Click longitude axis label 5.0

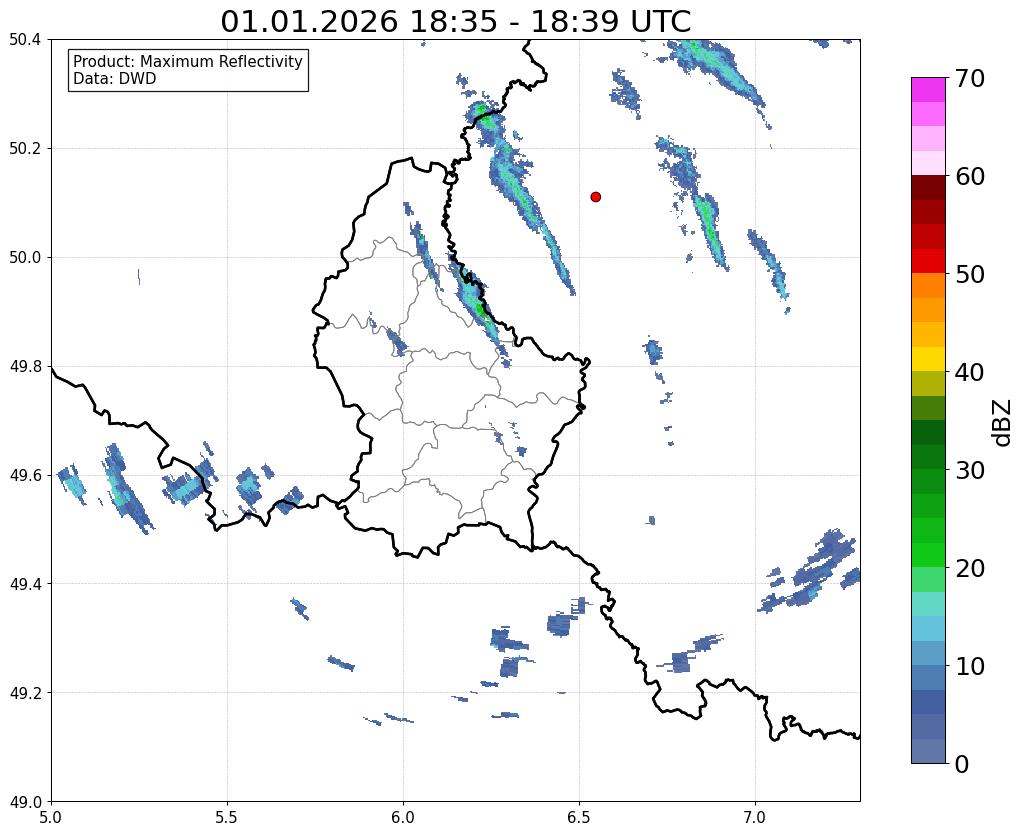51,818
